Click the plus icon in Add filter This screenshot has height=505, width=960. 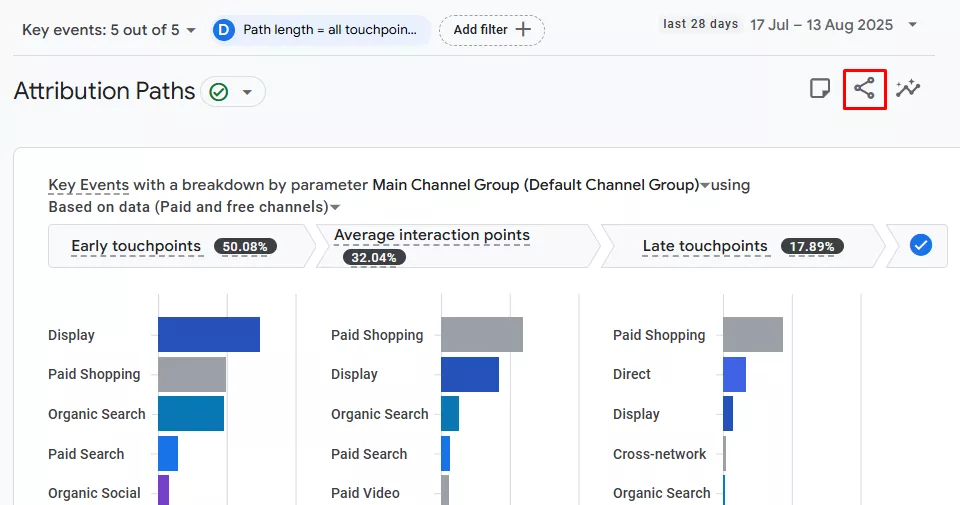point(523,30)
